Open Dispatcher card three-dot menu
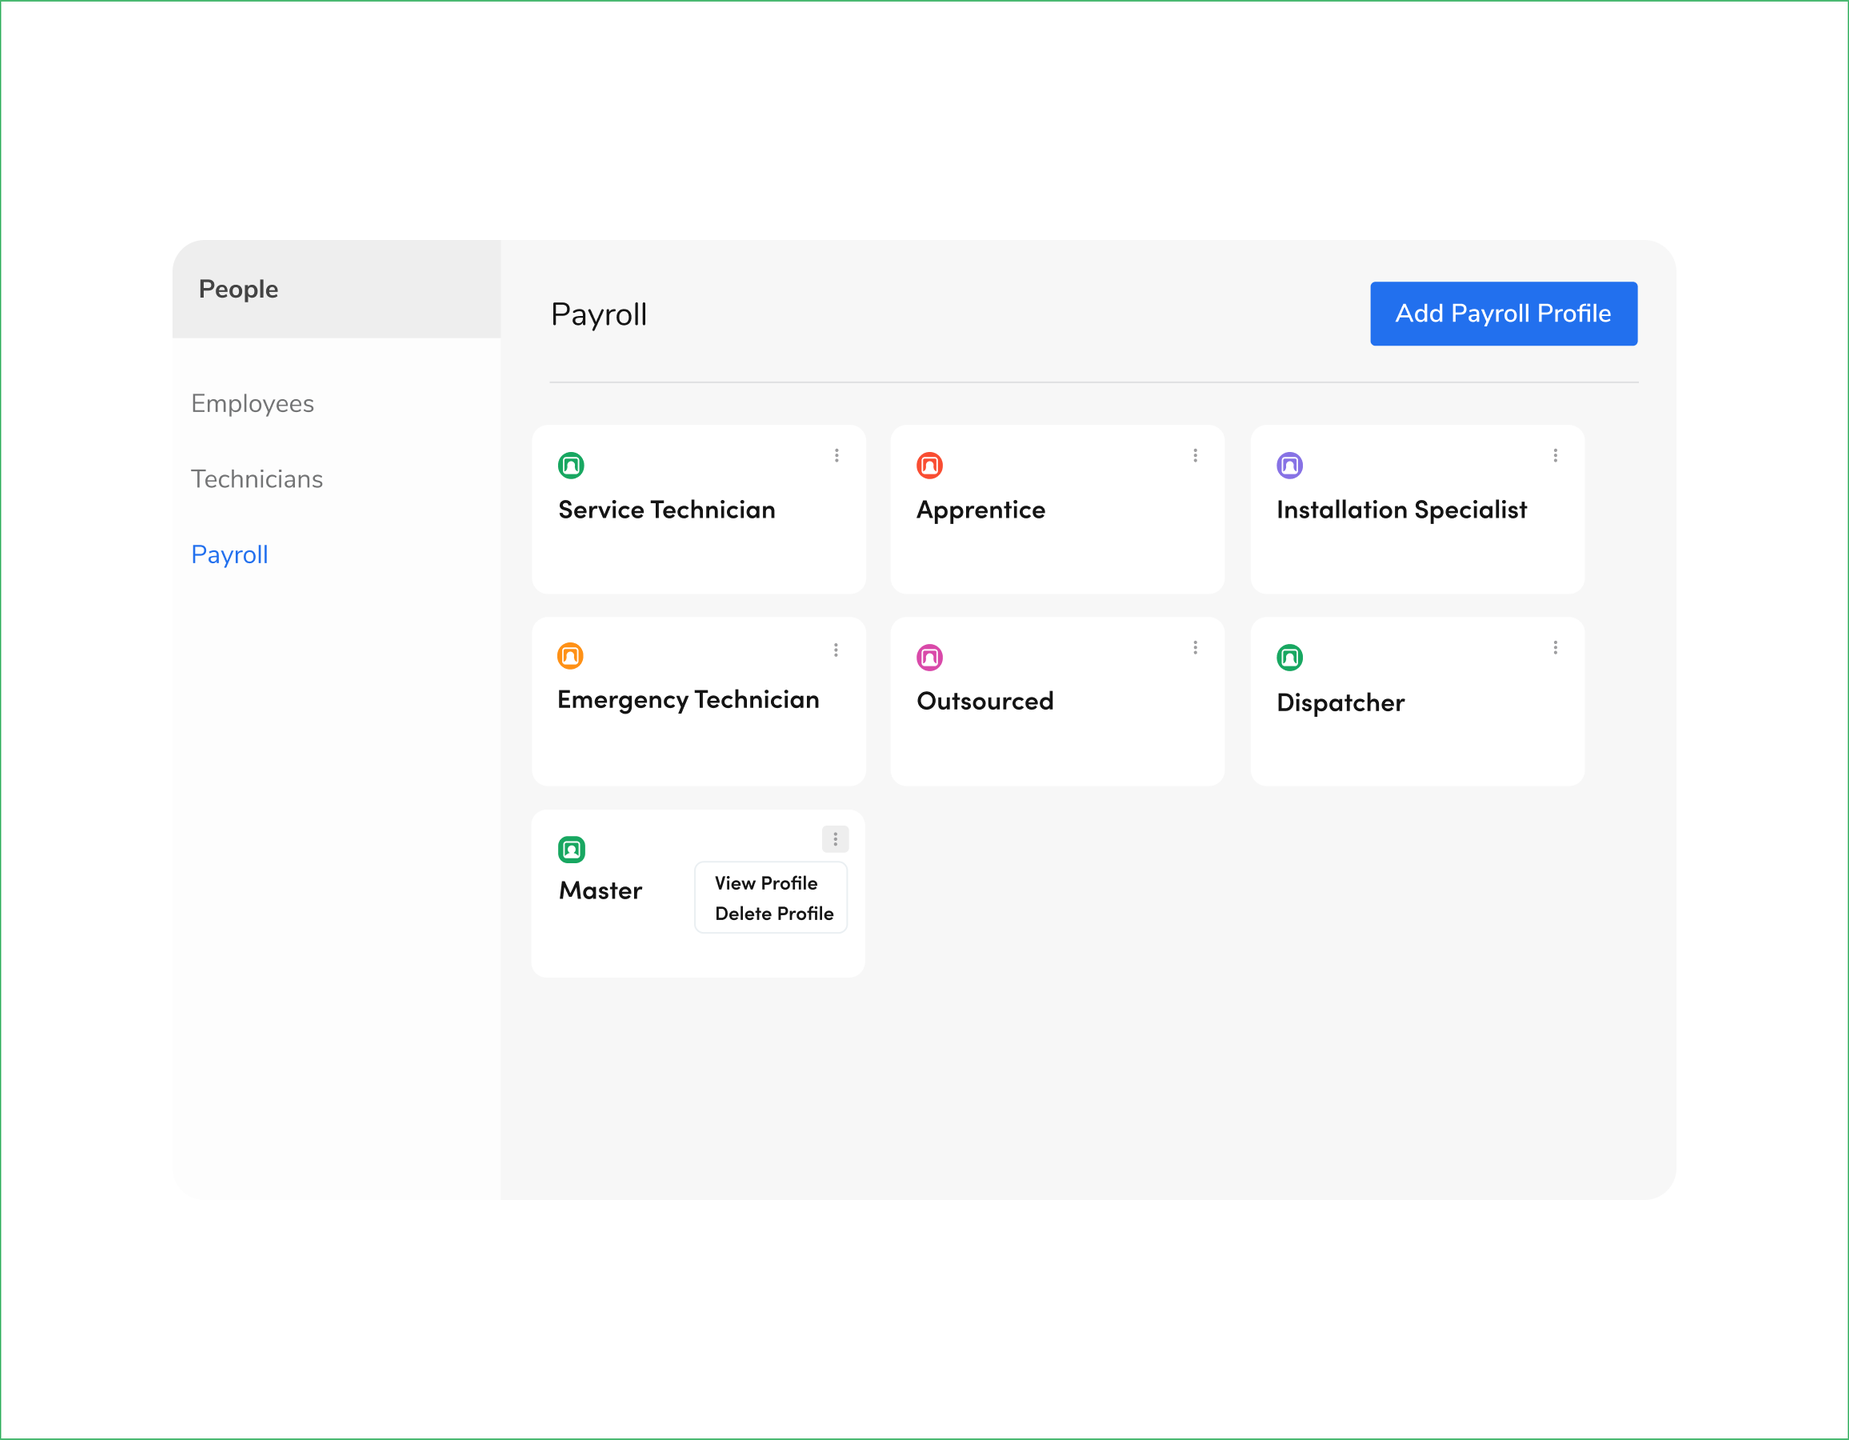This screenshot has height=1440, width=1849. click(1555, 648)
